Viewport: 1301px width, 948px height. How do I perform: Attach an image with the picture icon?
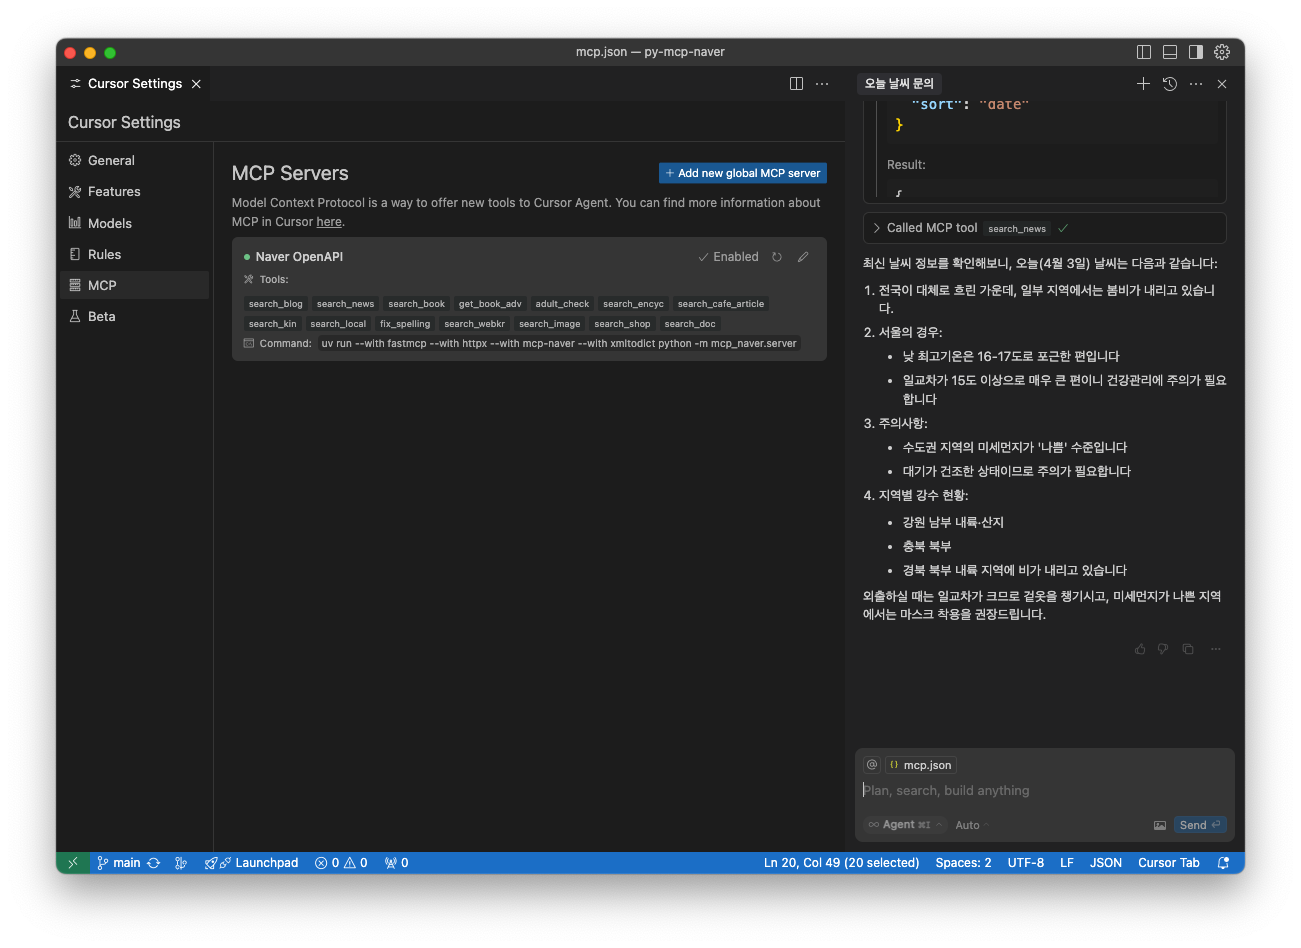coord(1160,825)
